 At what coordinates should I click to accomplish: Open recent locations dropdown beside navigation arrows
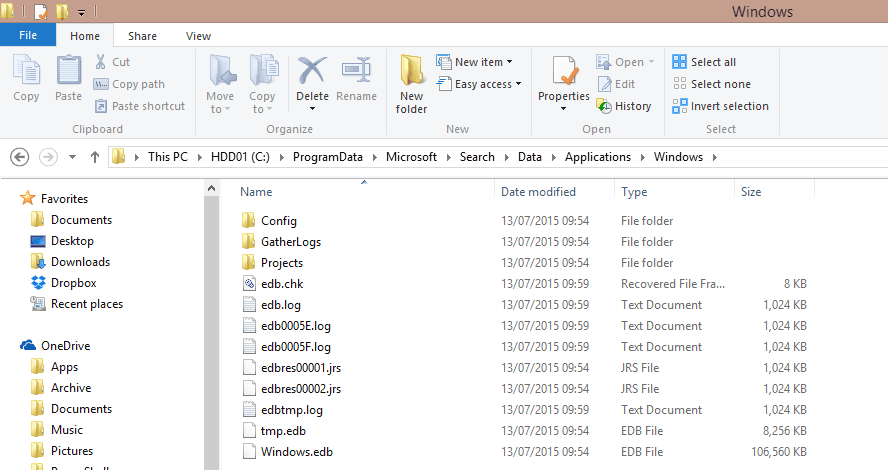72,157
